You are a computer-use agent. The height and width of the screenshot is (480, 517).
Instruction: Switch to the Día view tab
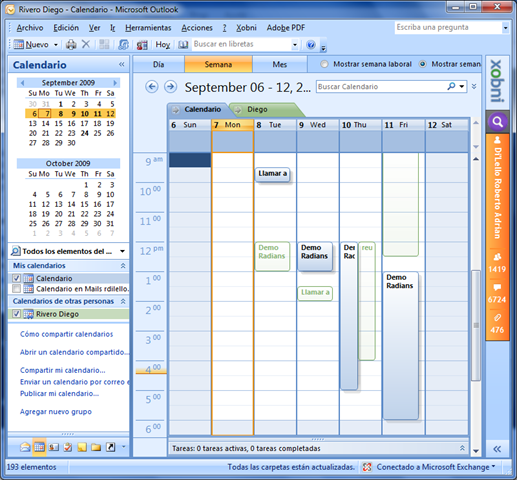coord(158,64)
